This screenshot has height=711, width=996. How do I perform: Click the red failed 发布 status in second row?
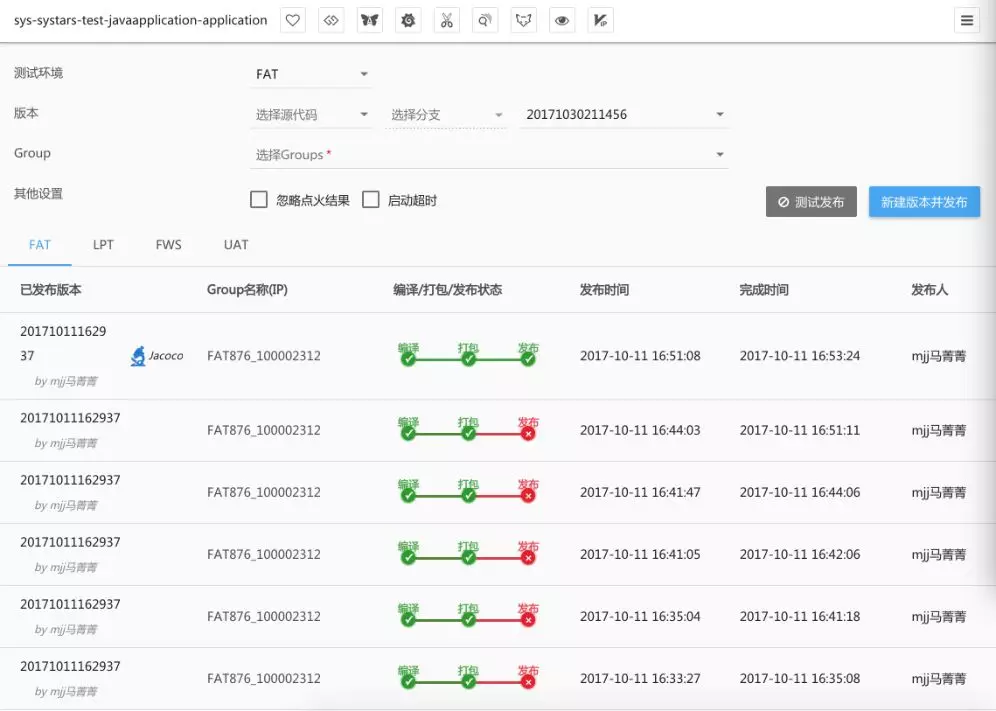[528, 433]
